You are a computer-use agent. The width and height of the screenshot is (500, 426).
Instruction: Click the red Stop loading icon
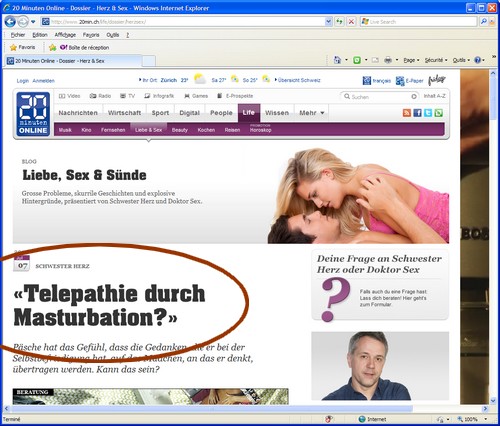coord(351,22)
